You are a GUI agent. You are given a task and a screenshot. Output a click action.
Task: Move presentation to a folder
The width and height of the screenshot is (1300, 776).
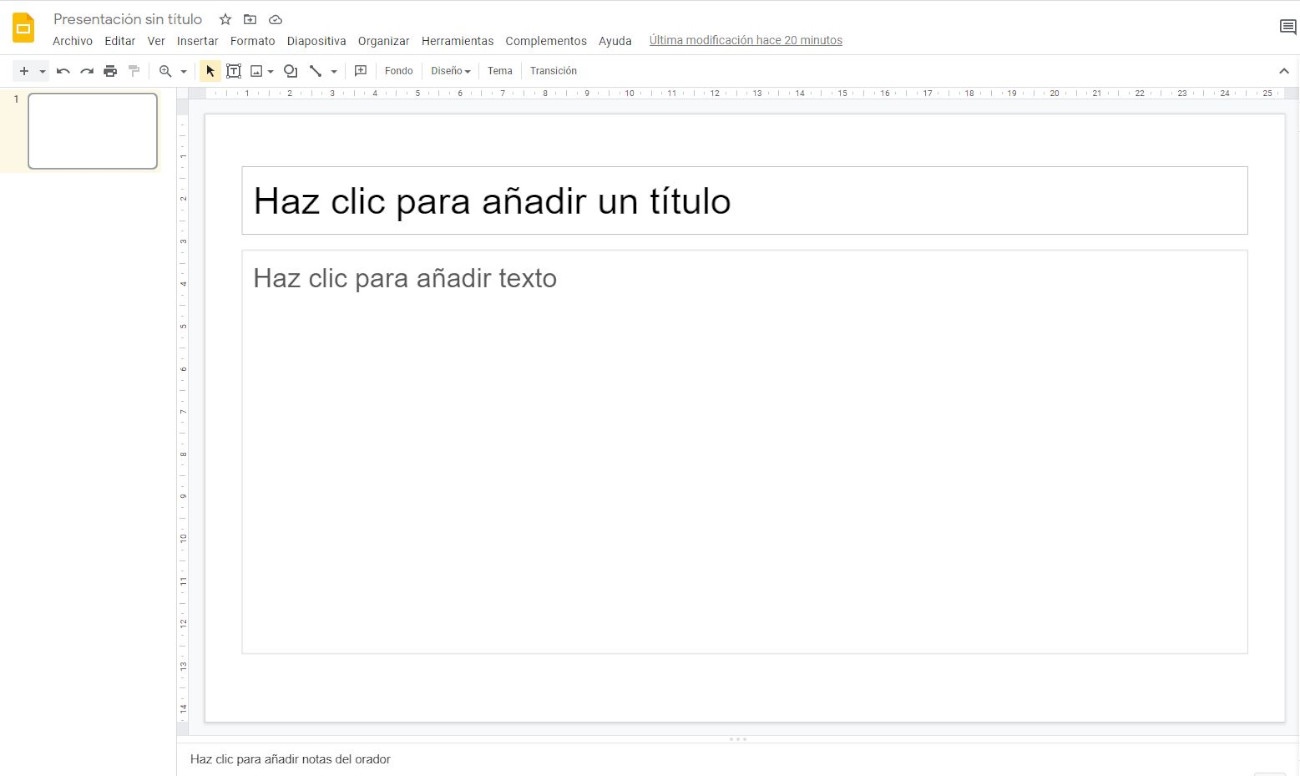pos(250,19)
